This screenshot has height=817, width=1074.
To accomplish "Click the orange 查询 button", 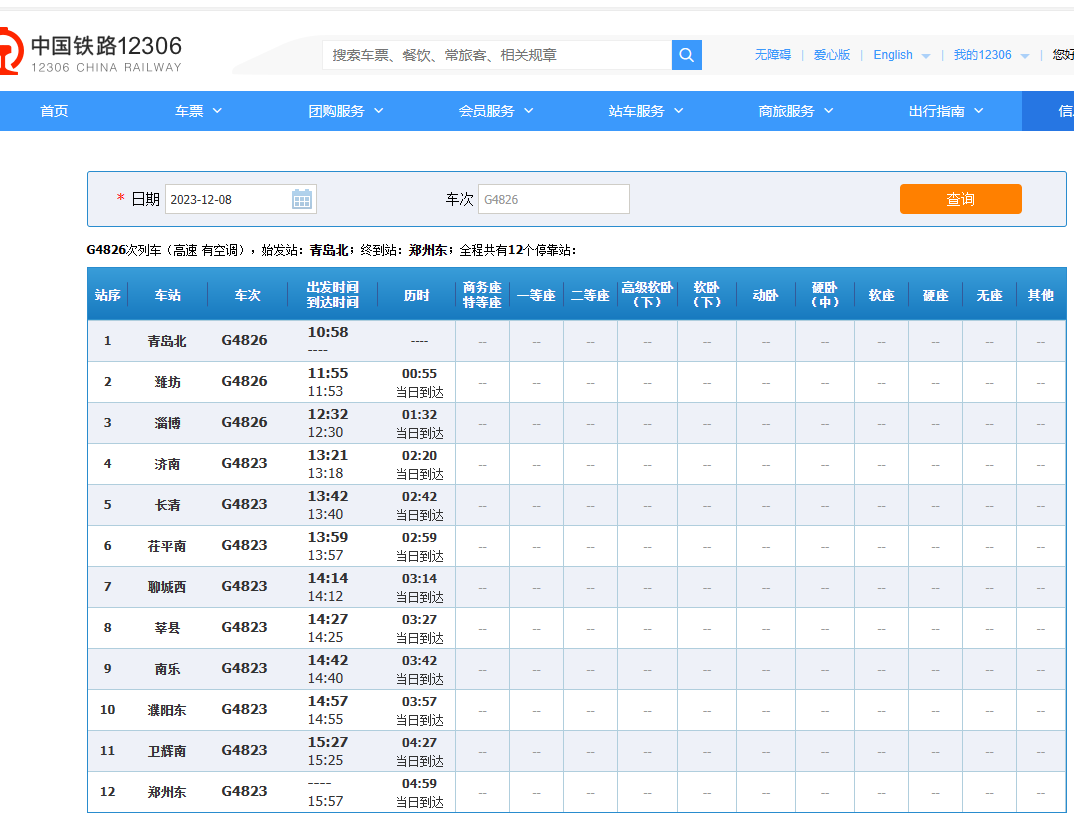I will tap(960, 199).
